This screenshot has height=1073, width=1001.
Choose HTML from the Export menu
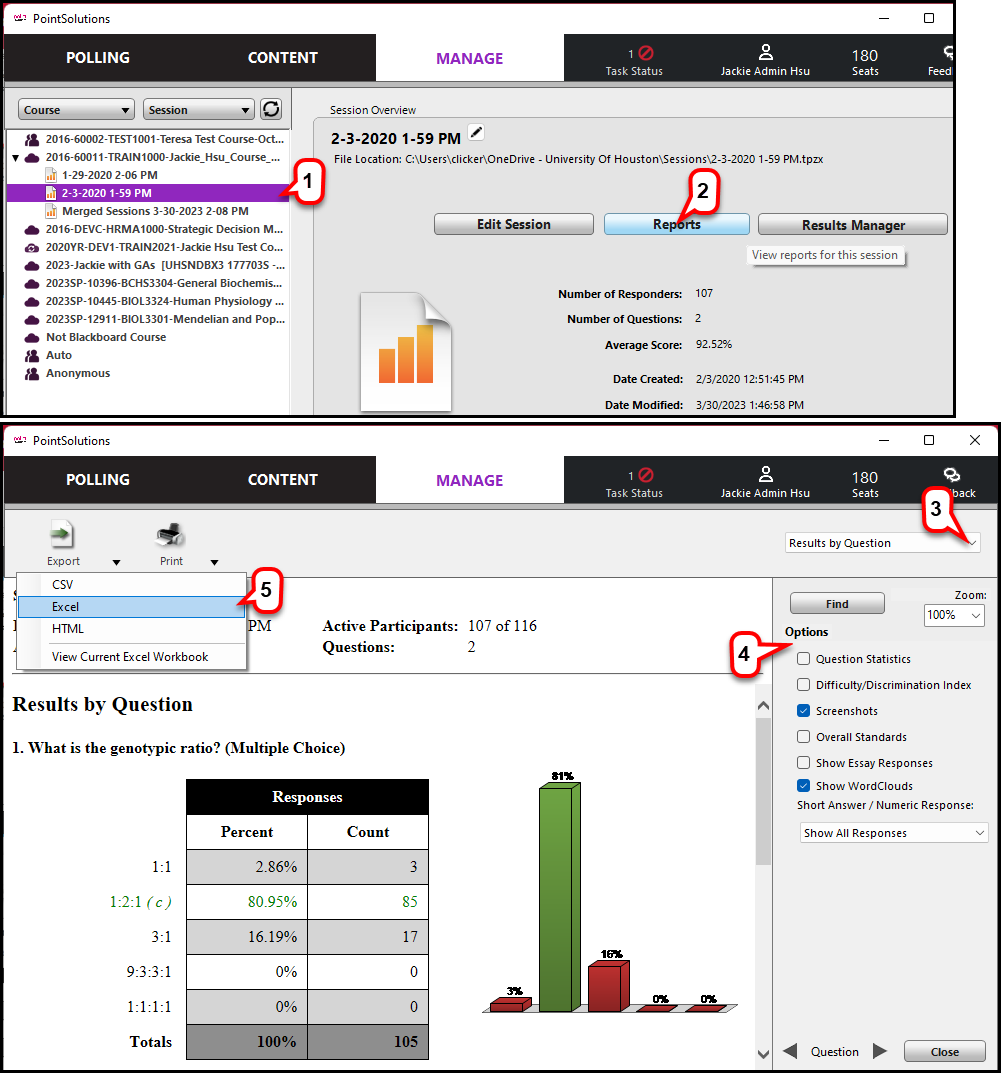(131, 629)
